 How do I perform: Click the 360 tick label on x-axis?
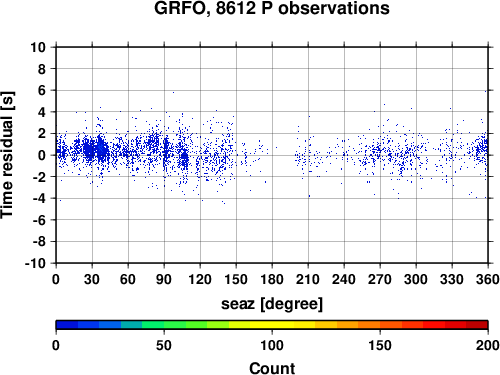pyautogui.click(x=488, y=279)
